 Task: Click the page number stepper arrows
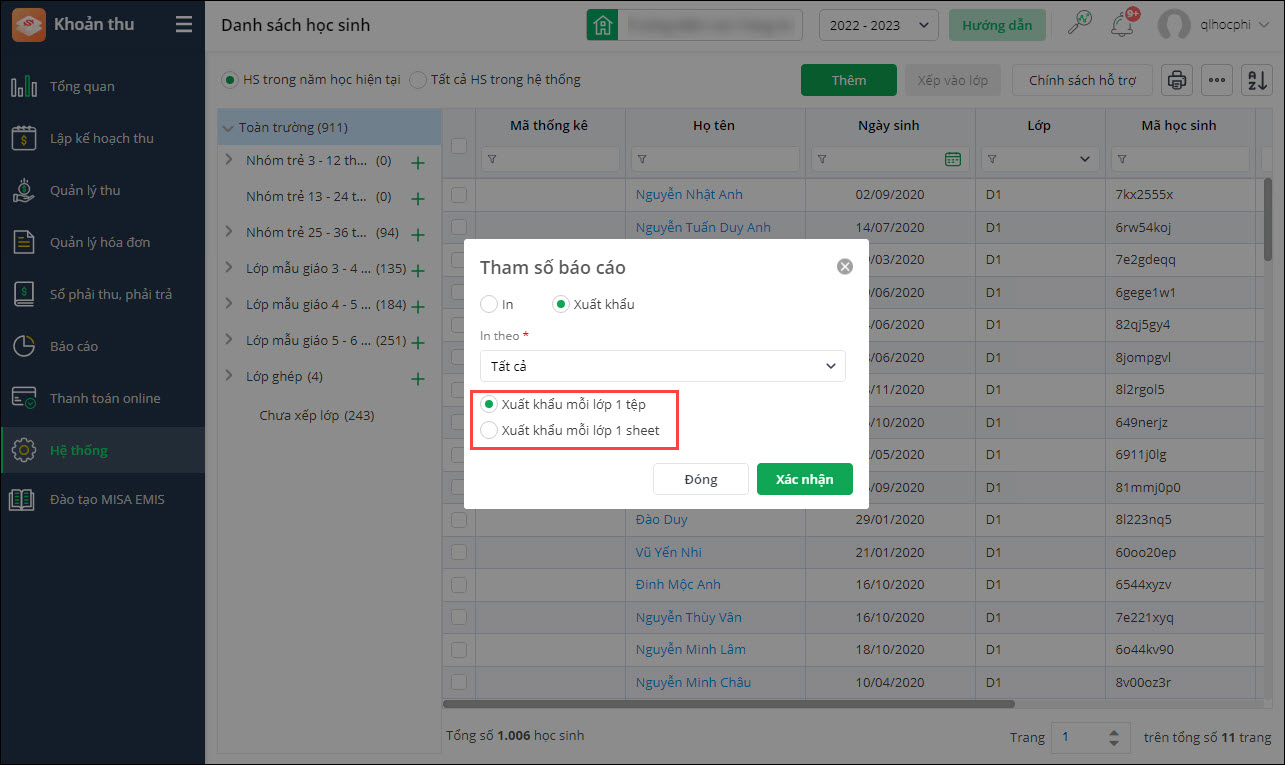point(1114,738)
